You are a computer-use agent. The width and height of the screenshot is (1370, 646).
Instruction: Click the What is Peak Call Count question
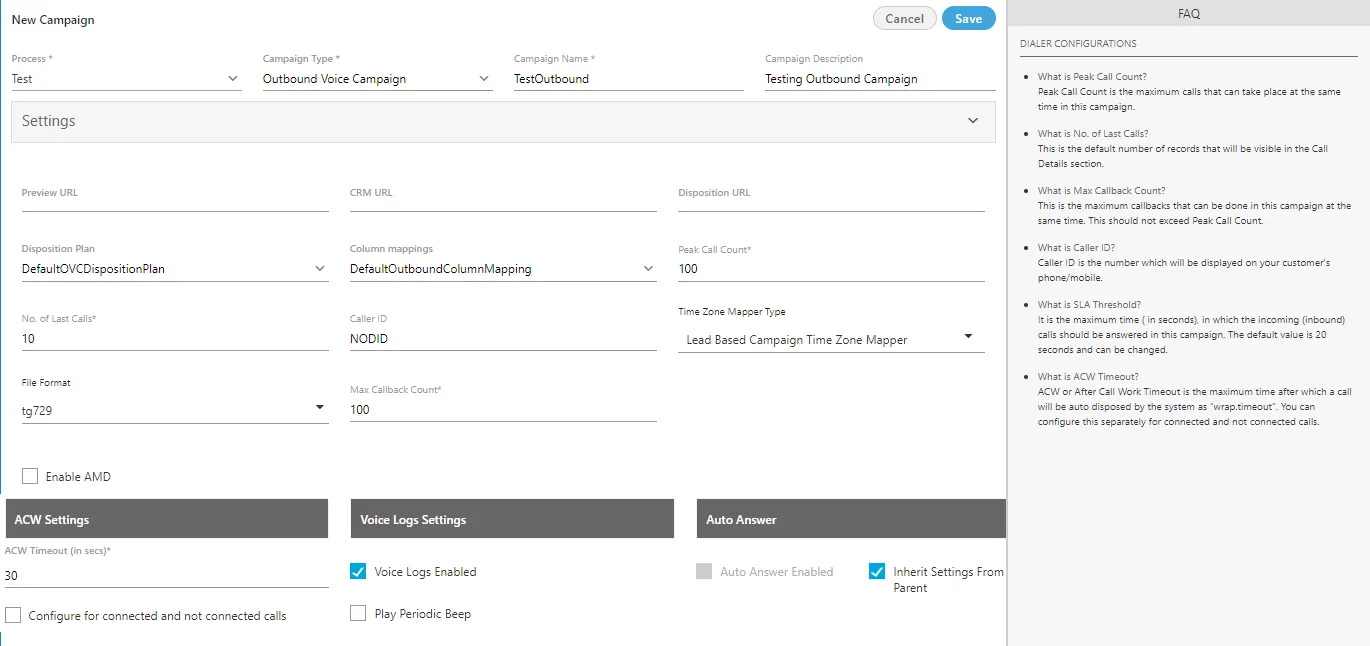click(x=1092, y=77)
